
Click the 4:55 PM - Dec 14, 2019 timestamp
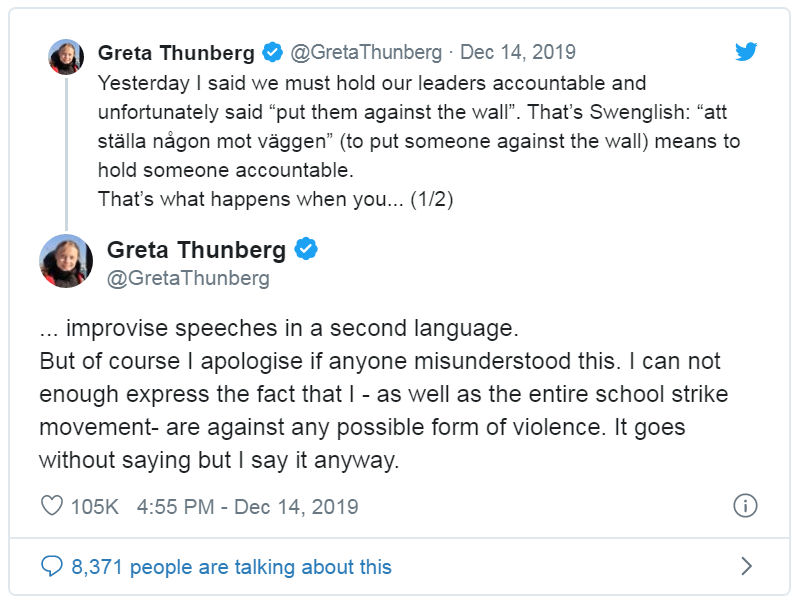(x=247, y=507)
